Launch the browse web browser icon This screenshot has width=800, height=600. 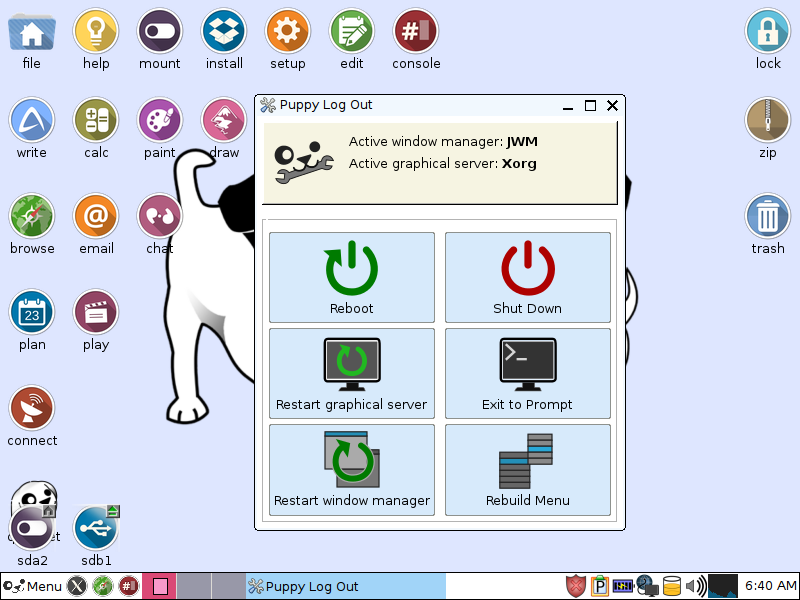click(x=32, y=216)
